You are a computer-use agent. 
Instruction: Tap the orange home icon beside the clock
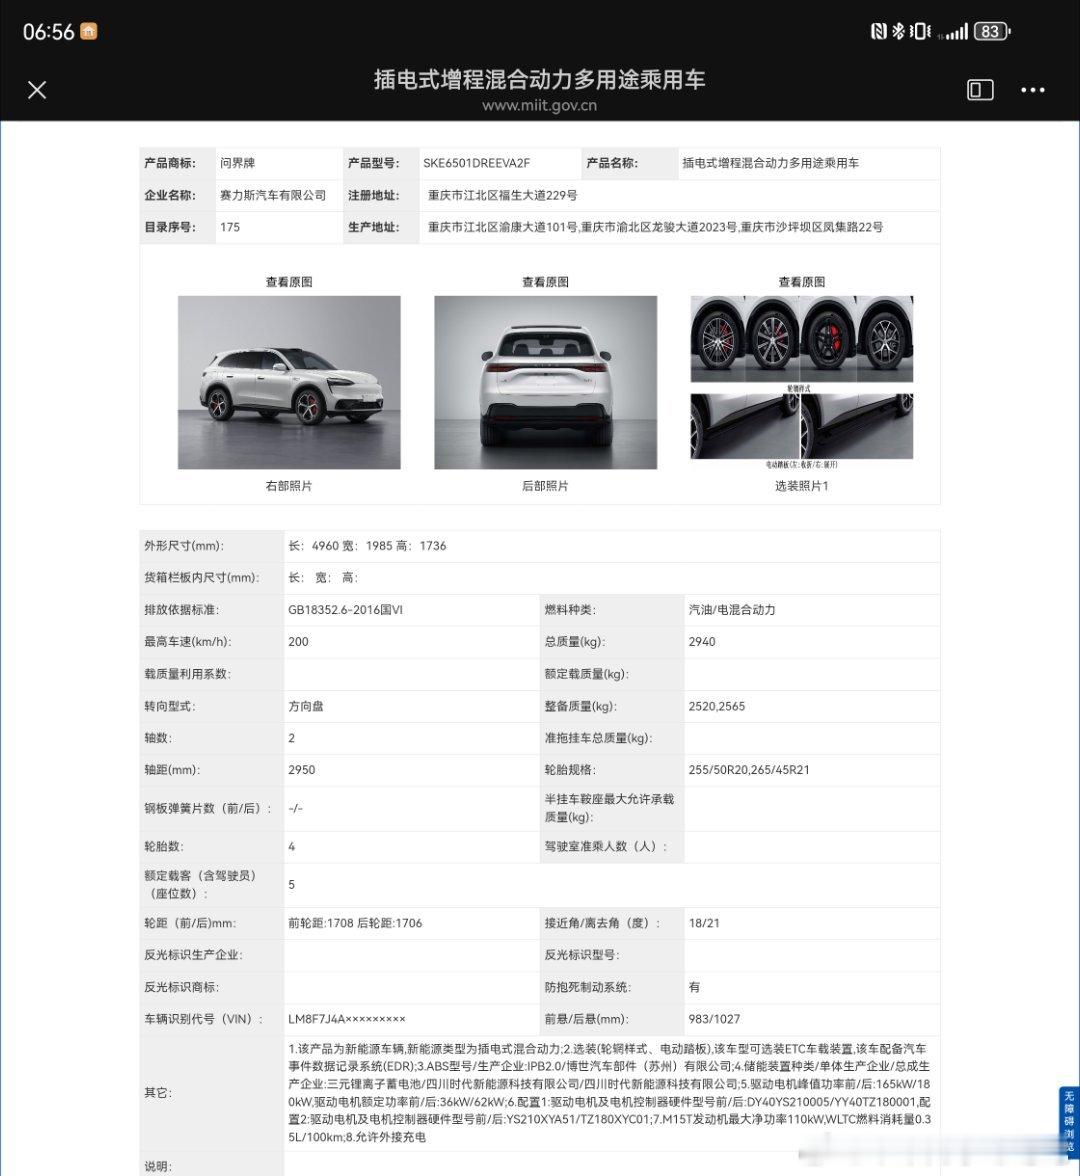(x=88, y=32)
